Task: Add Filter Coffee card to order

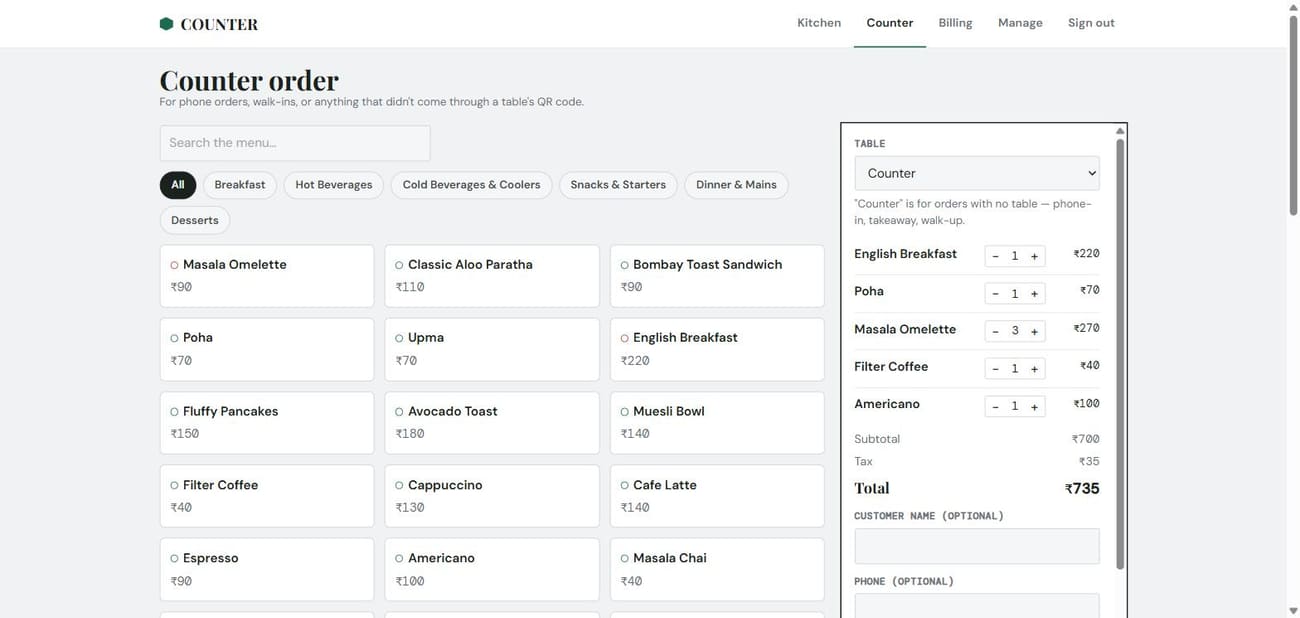Action: (267, 496)
